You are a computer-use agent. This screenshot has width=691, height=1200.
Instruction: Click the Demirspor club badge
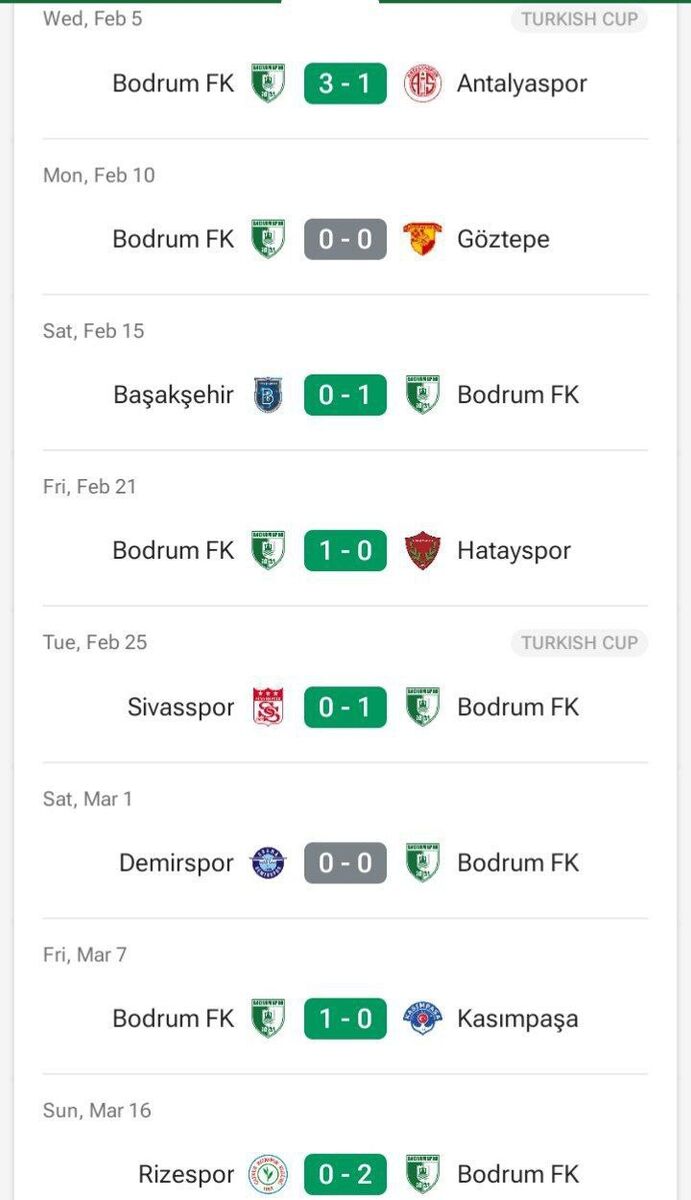click(268, 863)
